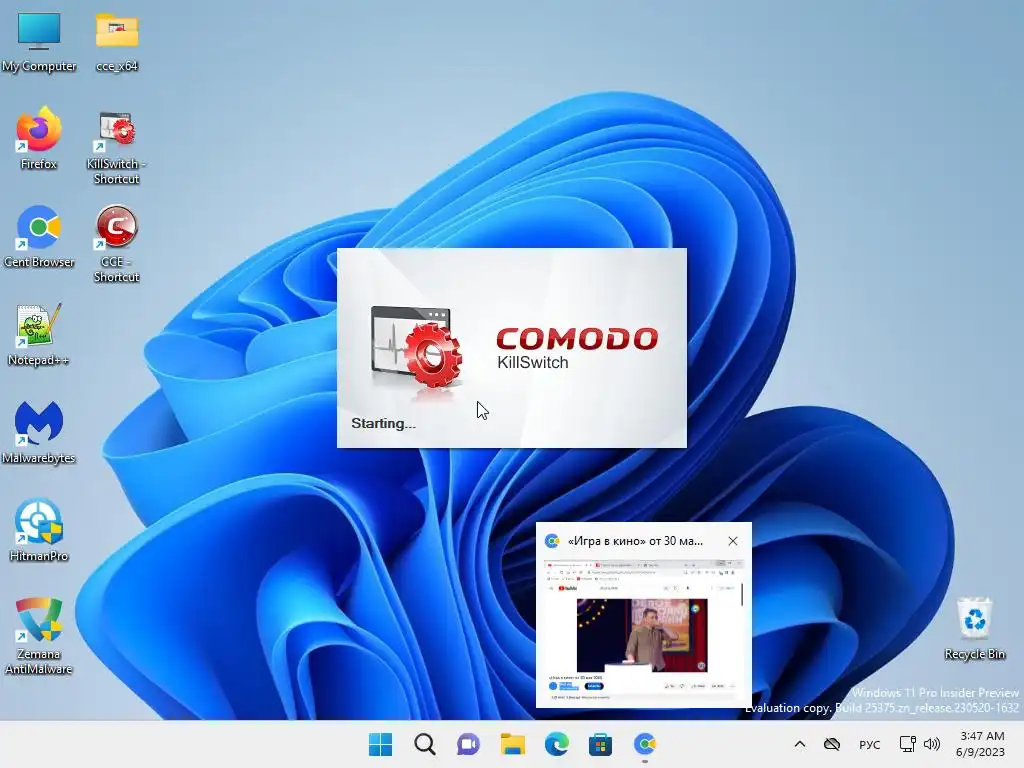The width and height of the screenshot is (1024, 768).
Task: Open the Windows Start menu
Action: click(380, 744)
